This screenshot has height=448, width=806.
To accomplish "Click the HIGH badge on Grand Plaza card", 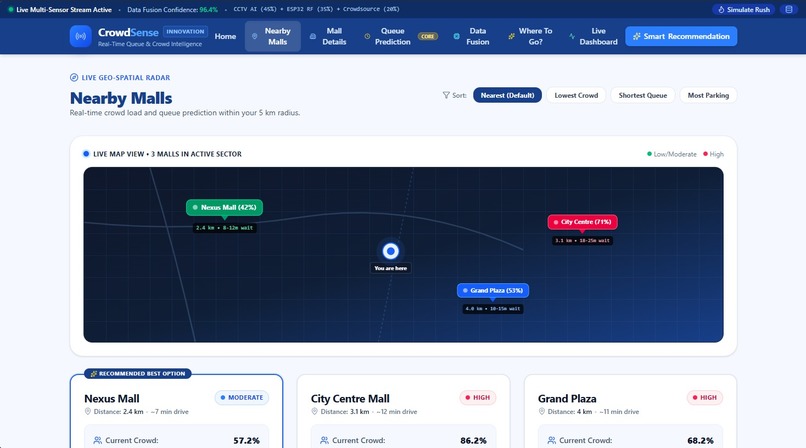I will [705, 398].
